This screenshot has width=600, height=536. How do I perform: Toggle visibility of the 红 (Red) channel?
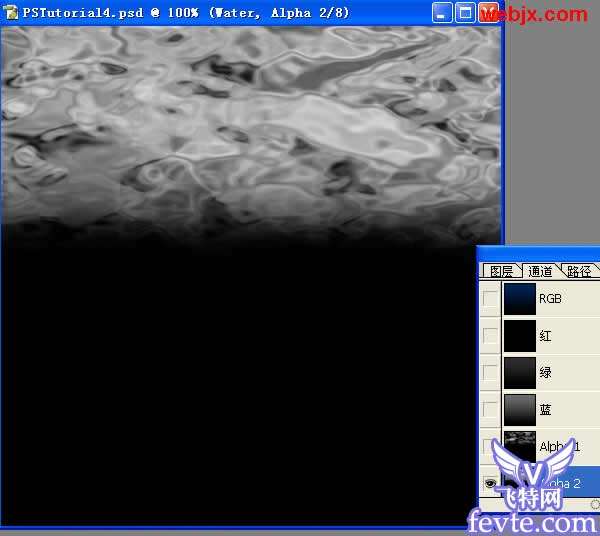tap(490, 336)
